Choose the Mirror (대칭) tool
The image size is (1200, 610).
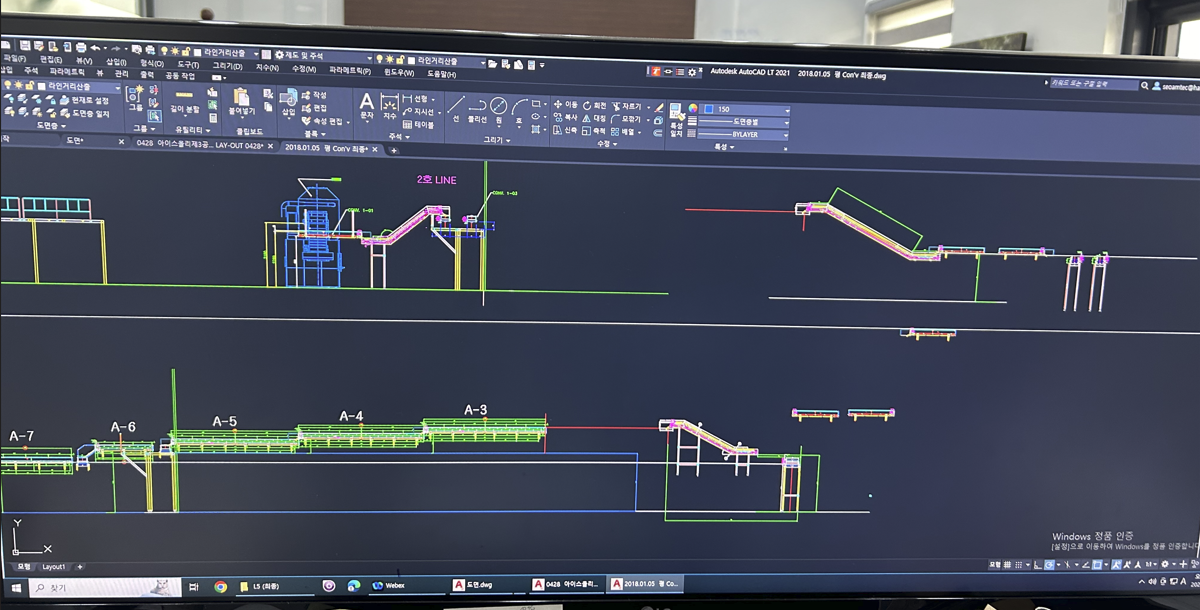595,118
